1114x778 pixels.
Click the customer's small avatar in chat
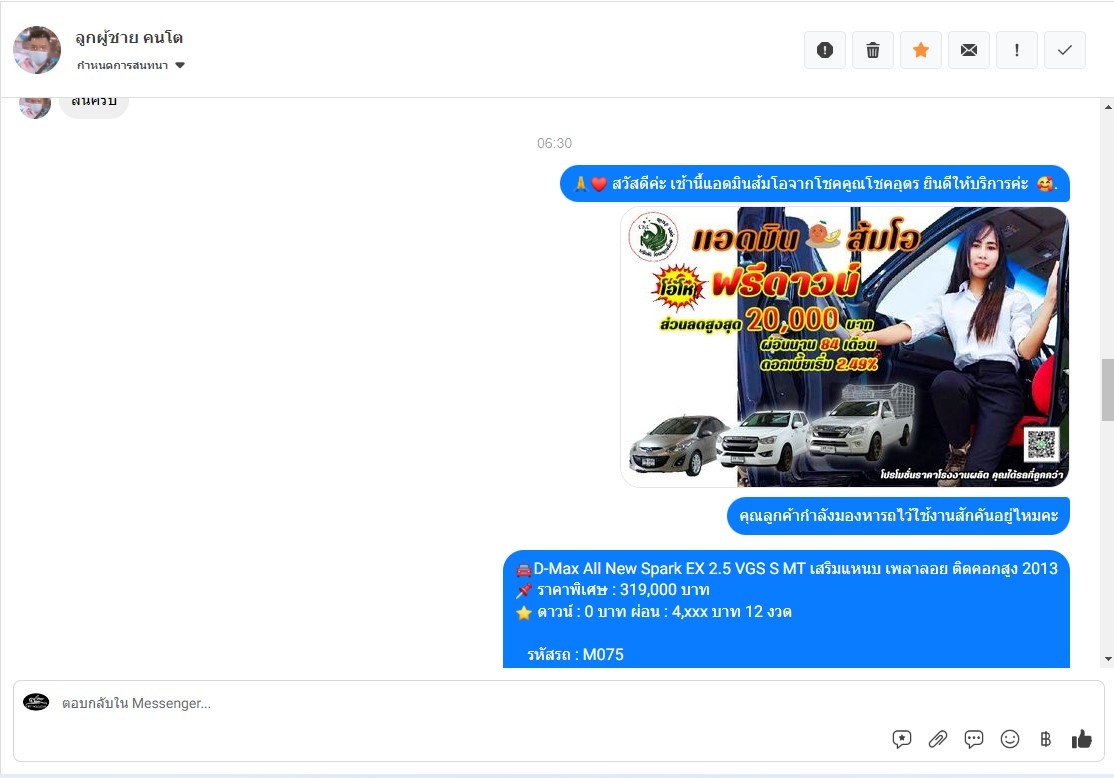(x=35, y=107)
